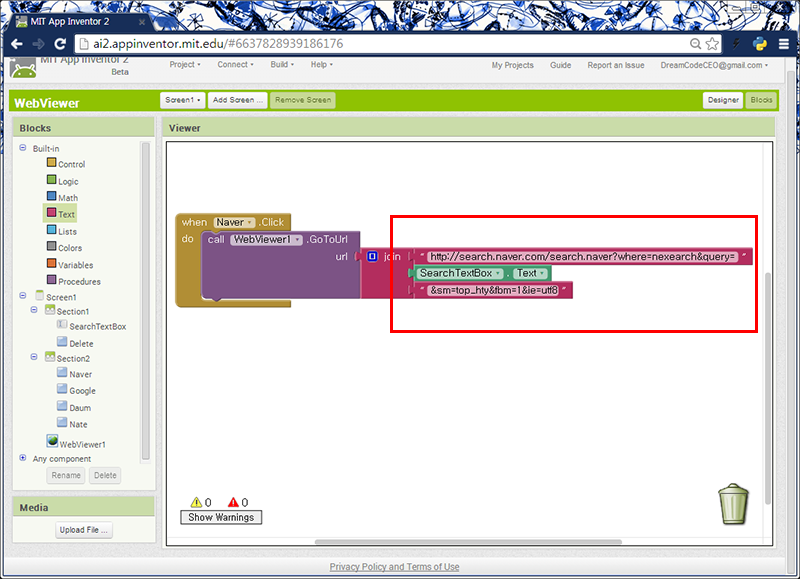Open the Procedures blocks drawer

click(73, 281)
